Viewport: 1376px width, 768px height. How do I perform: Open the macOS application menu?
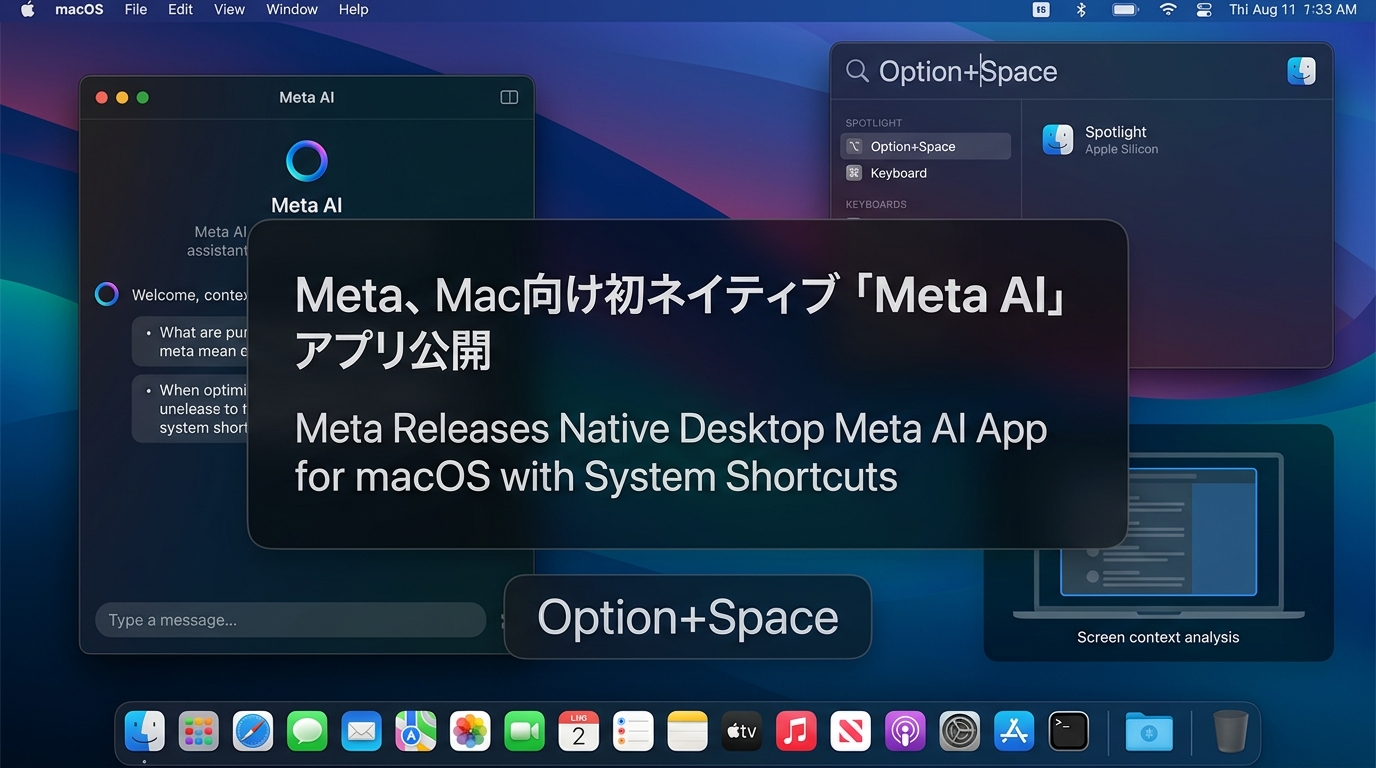coord(79,10)
